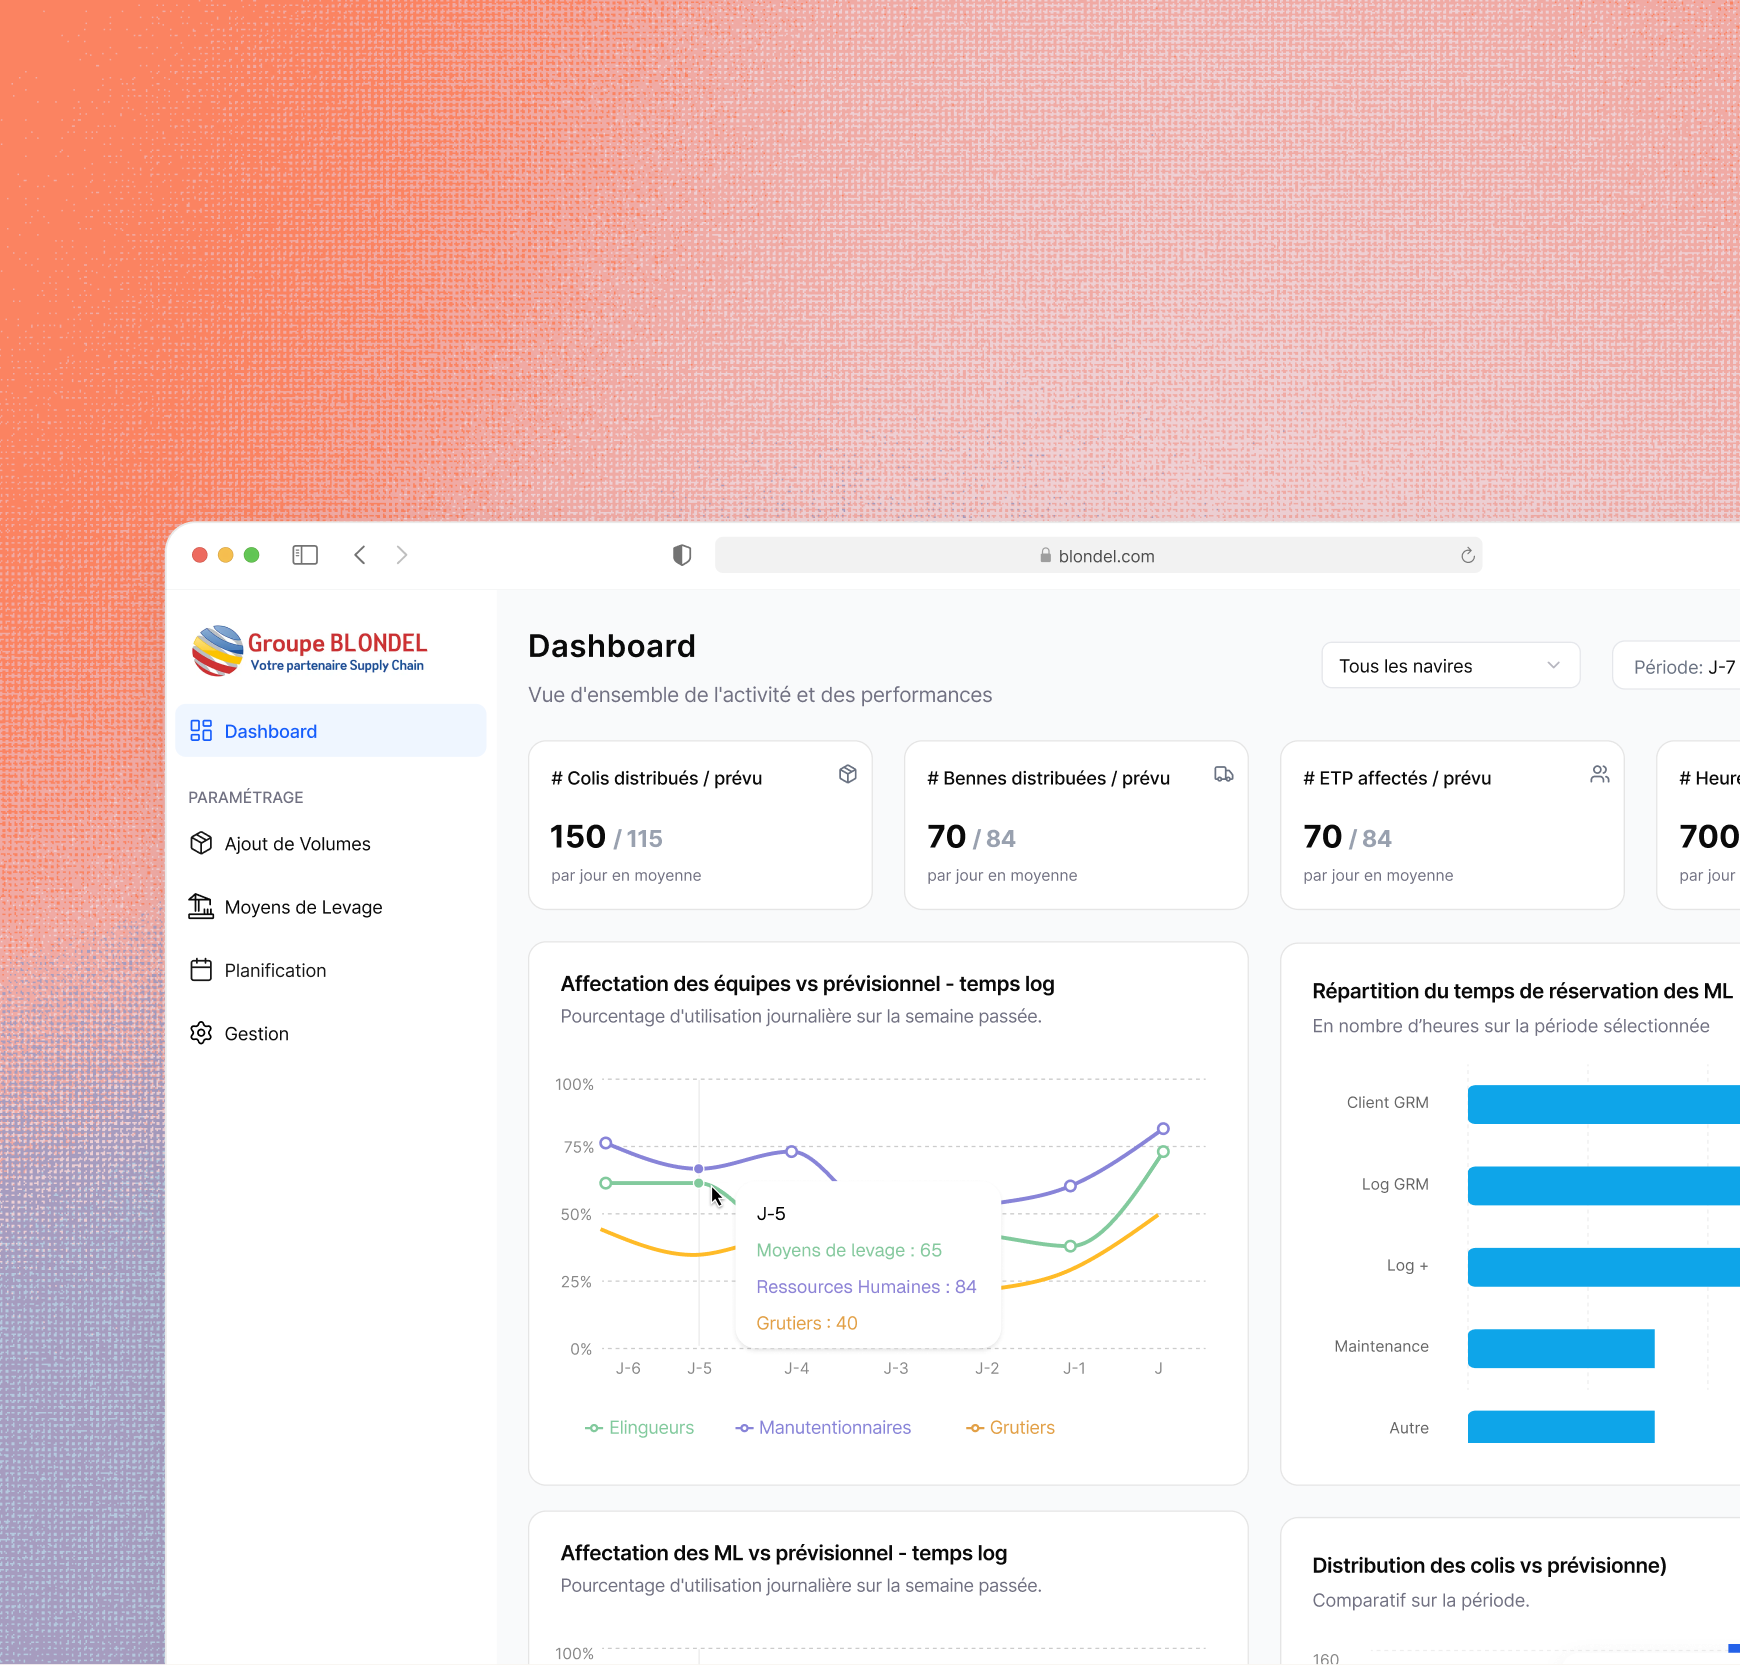Open the Dashboard menu item
Image resolution: width=1740 pixels, height=1665 pixels.
pos(331,731)
